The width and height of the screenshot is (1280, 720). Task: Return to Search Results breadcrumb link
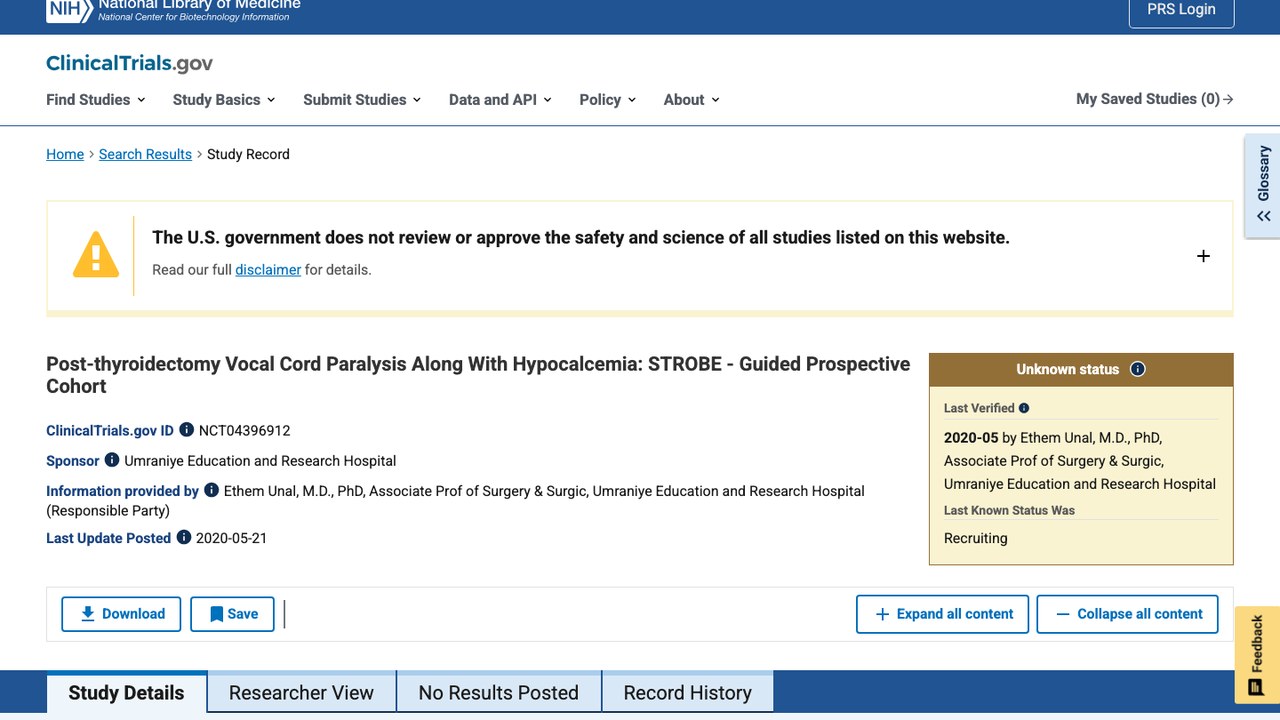(x=145, y=154)
